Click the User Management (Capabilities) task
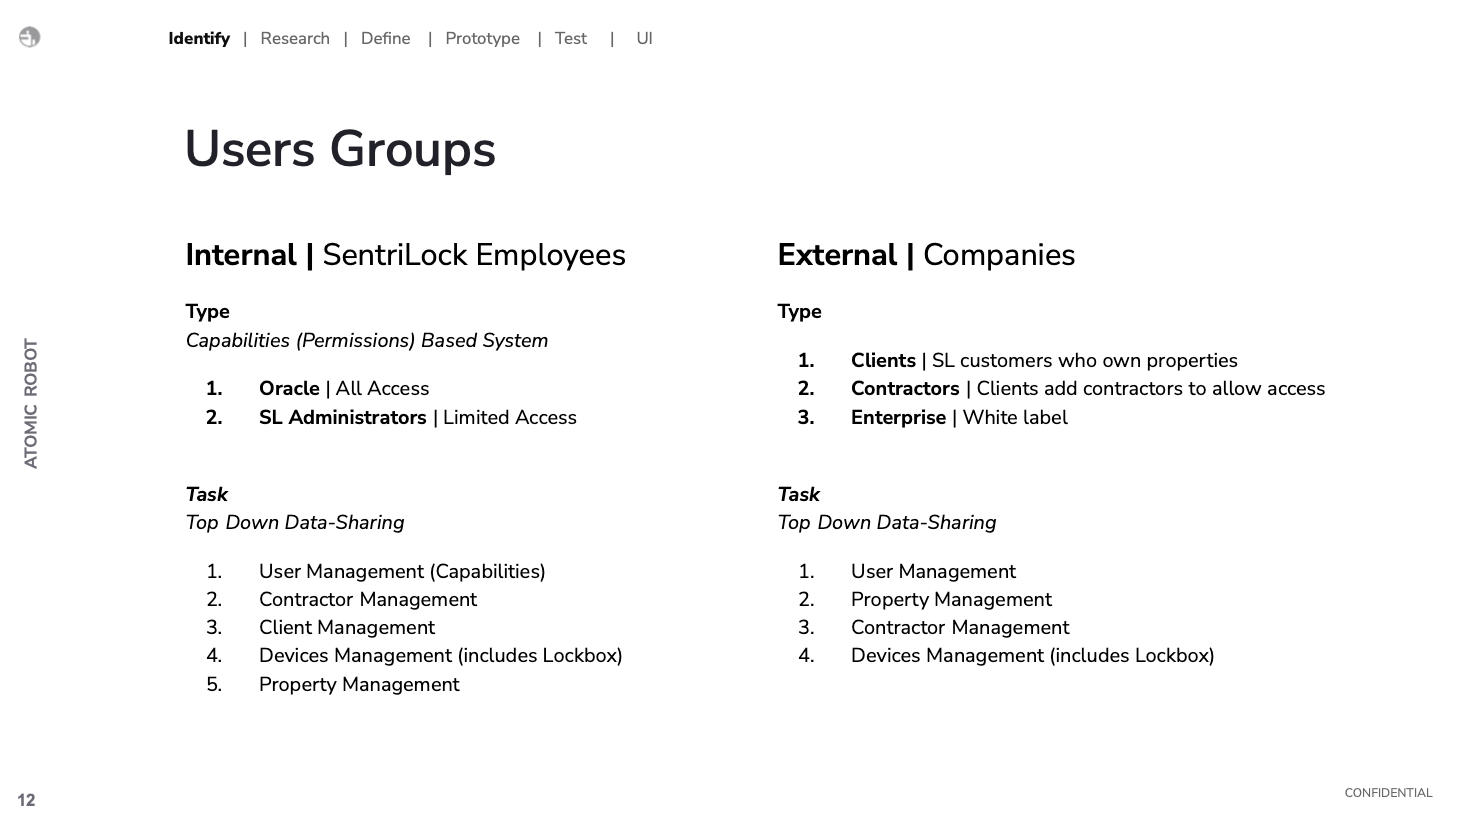The width and height of the screenshot is (1472, 828). [401, 572]
